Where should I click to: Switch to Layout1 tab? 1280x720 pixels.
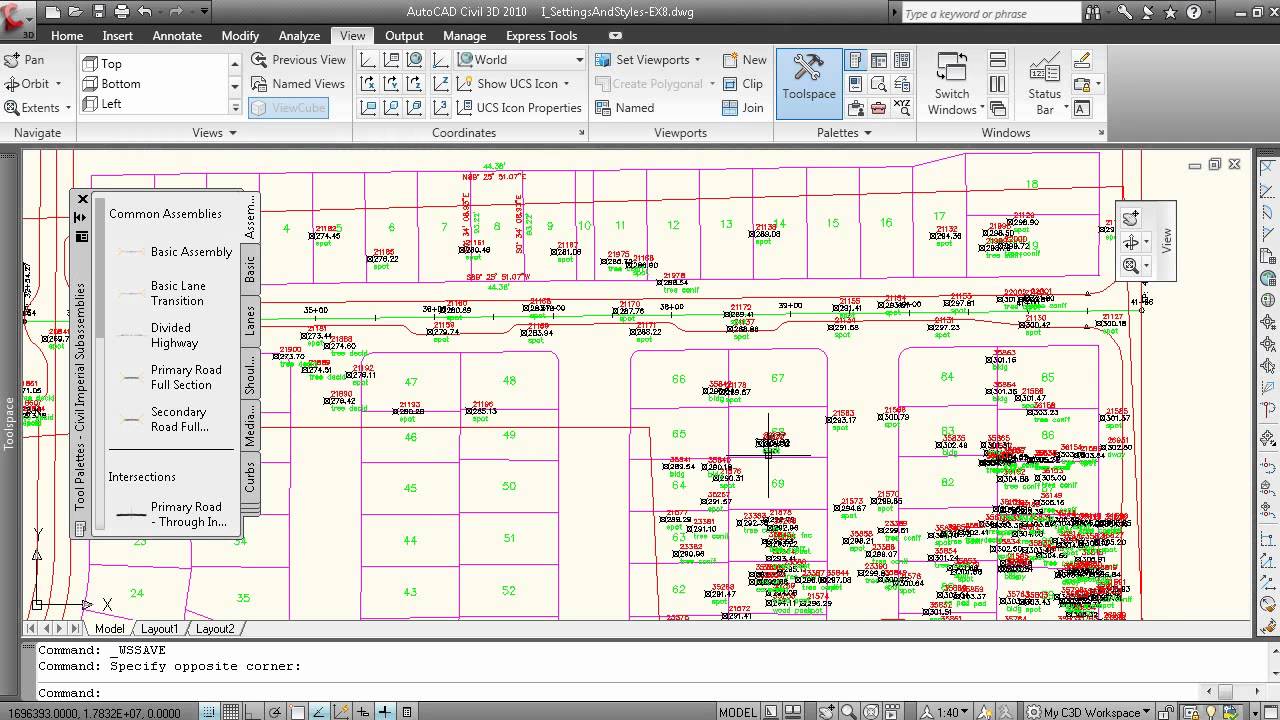tap(160, 629)
